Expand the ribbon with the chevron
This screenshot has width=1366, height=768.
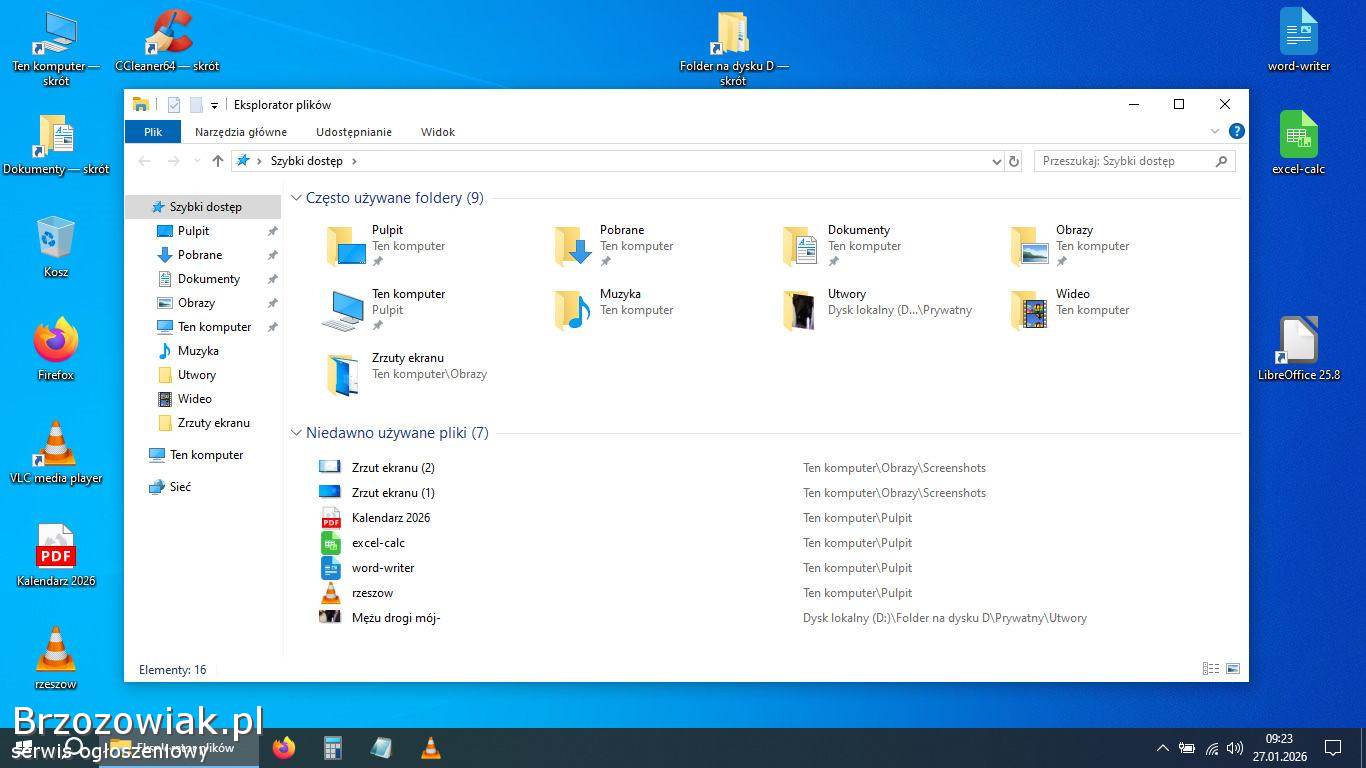[1215, 131]
